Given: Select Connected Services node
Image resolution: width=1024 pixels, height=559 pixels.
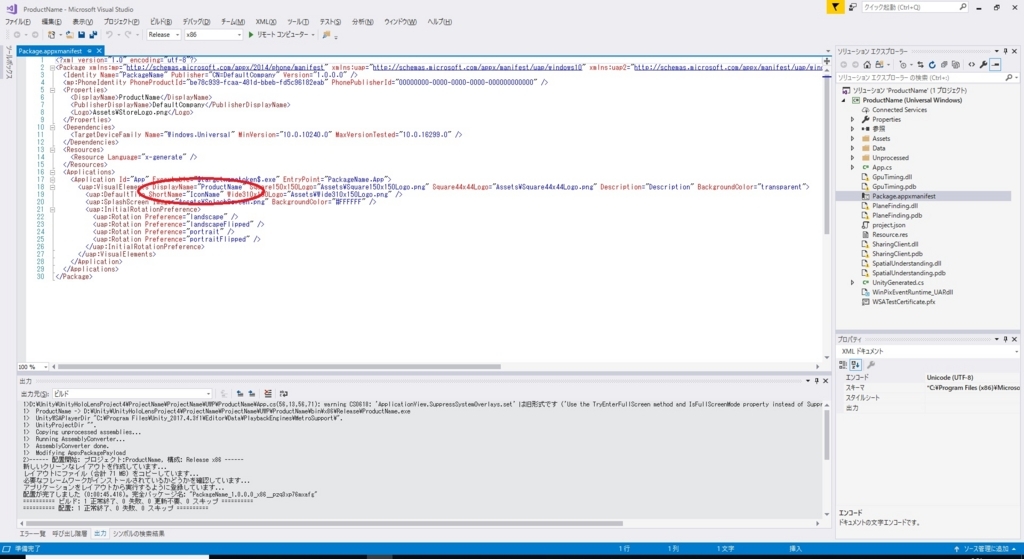Looking at the screenshot, I should click(899, 110).
